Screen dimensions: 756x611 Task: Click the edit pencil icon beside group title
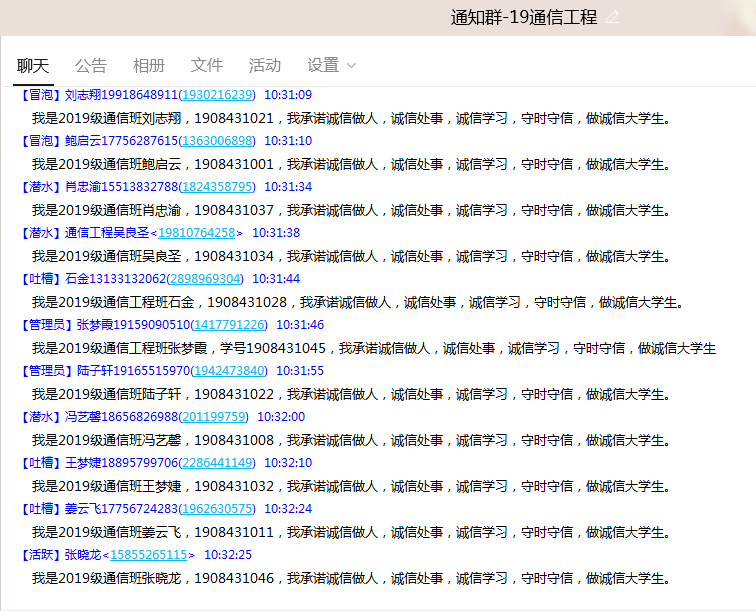(612, 17)
